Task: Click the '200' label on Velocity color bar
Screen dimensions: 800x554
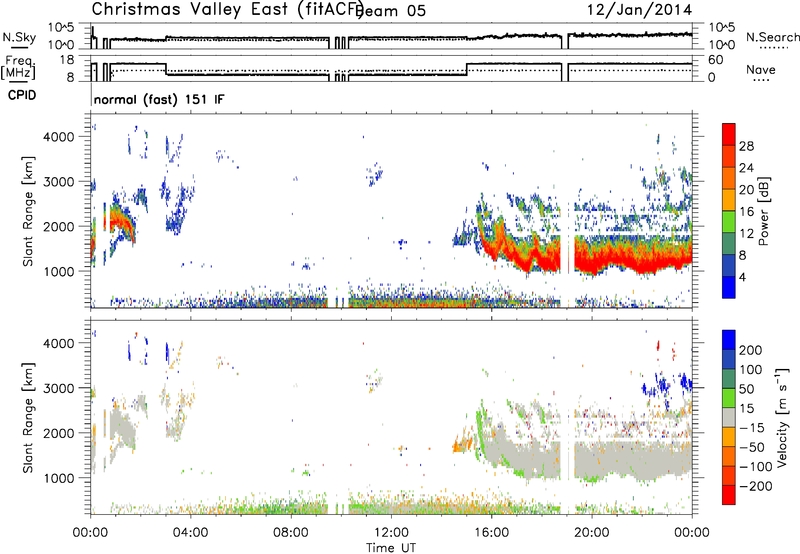Action: [x=751, y=350]
